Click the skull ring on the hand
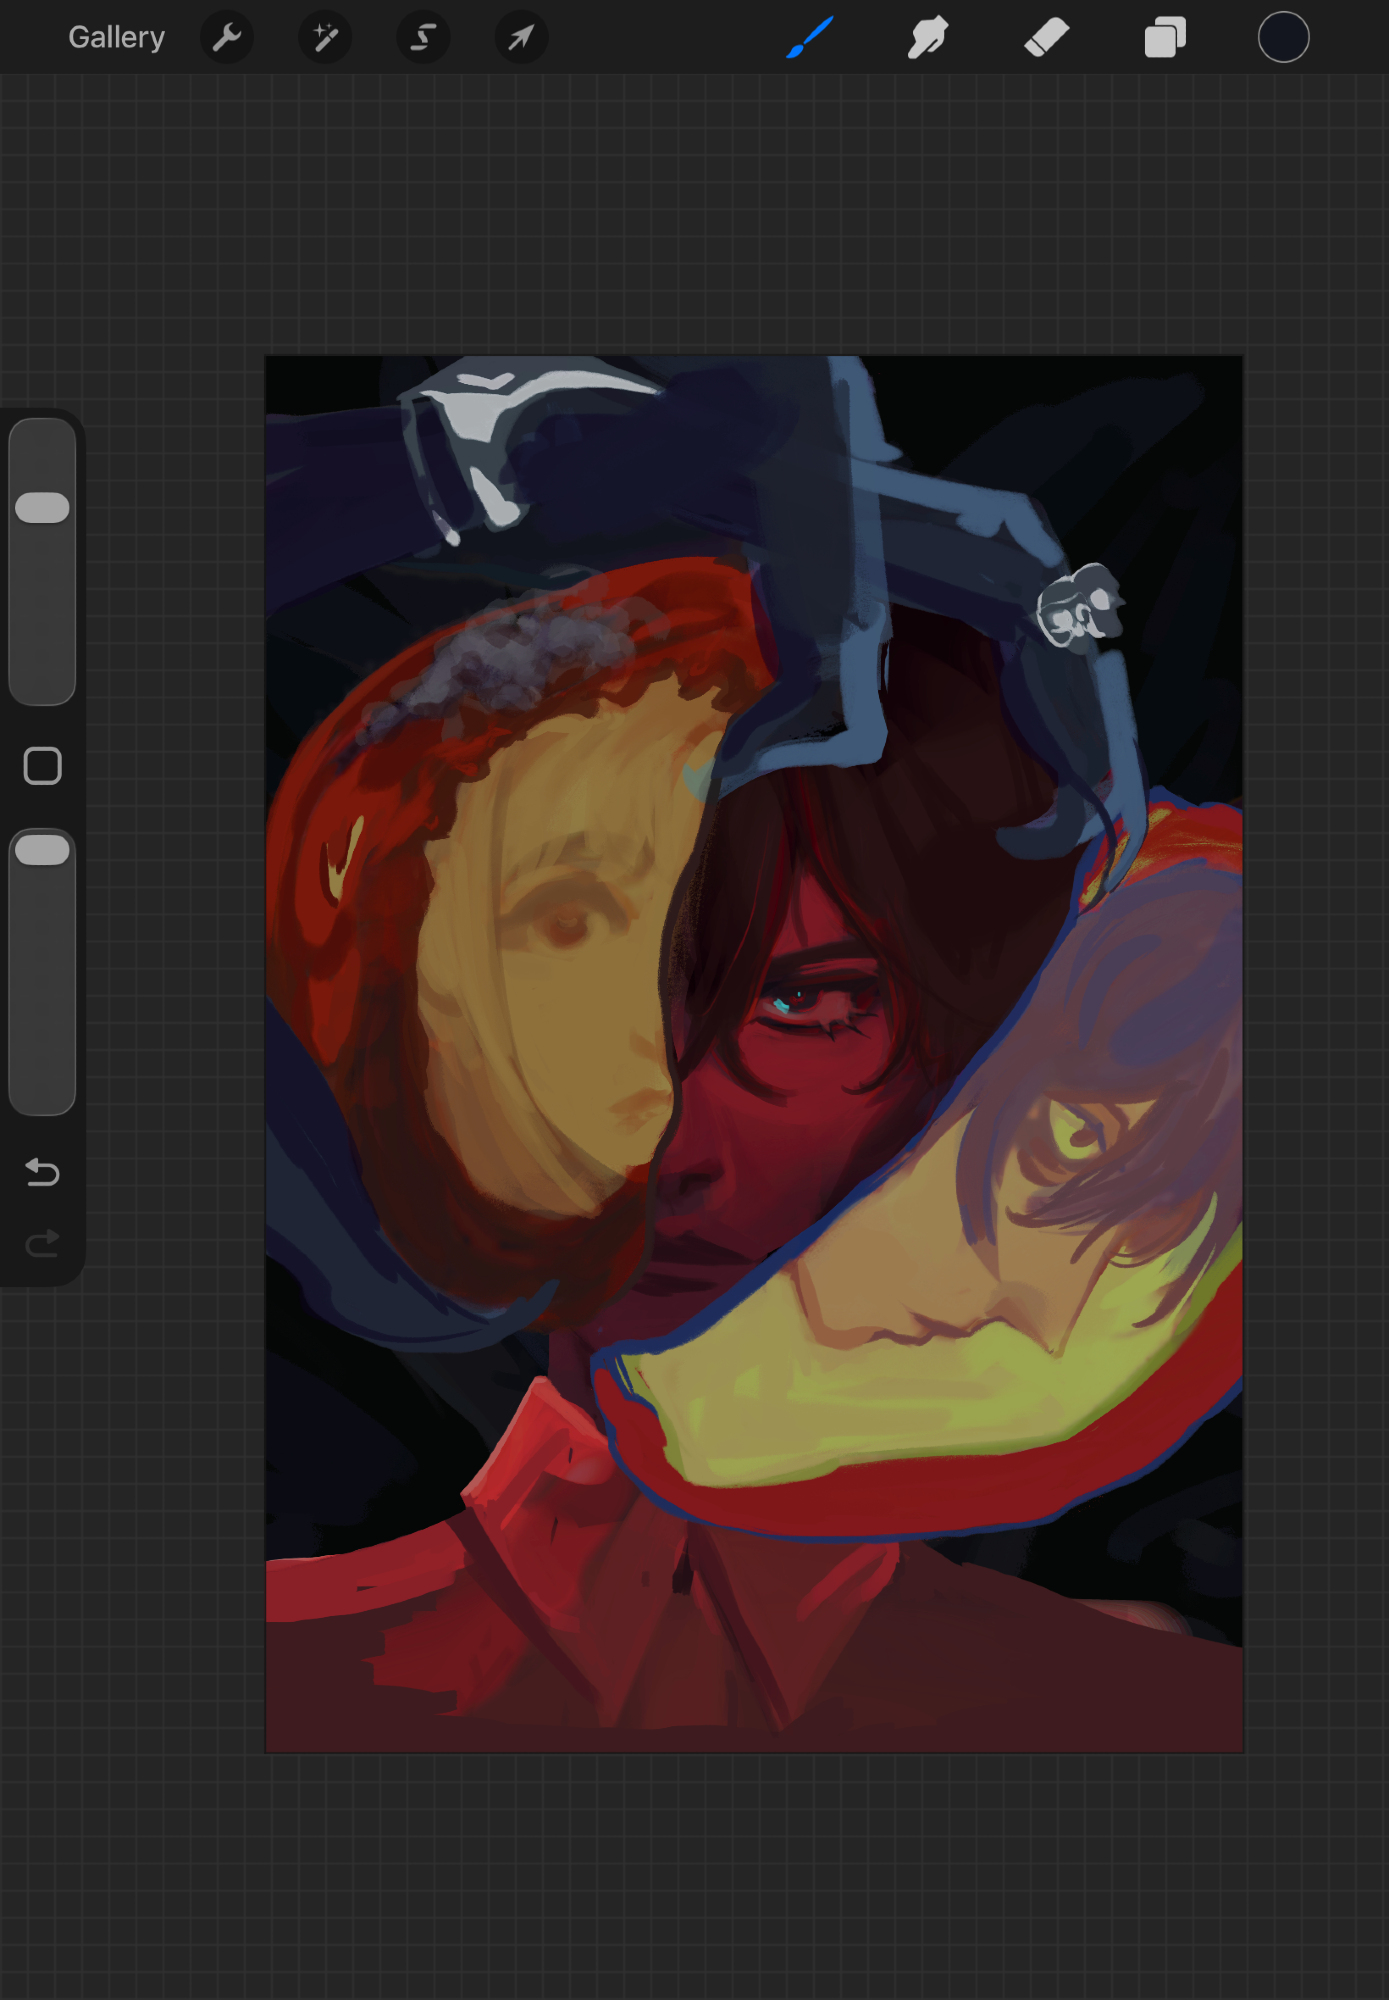This screenshot has width=1389, height=2000. click(x=1078, y=605)
